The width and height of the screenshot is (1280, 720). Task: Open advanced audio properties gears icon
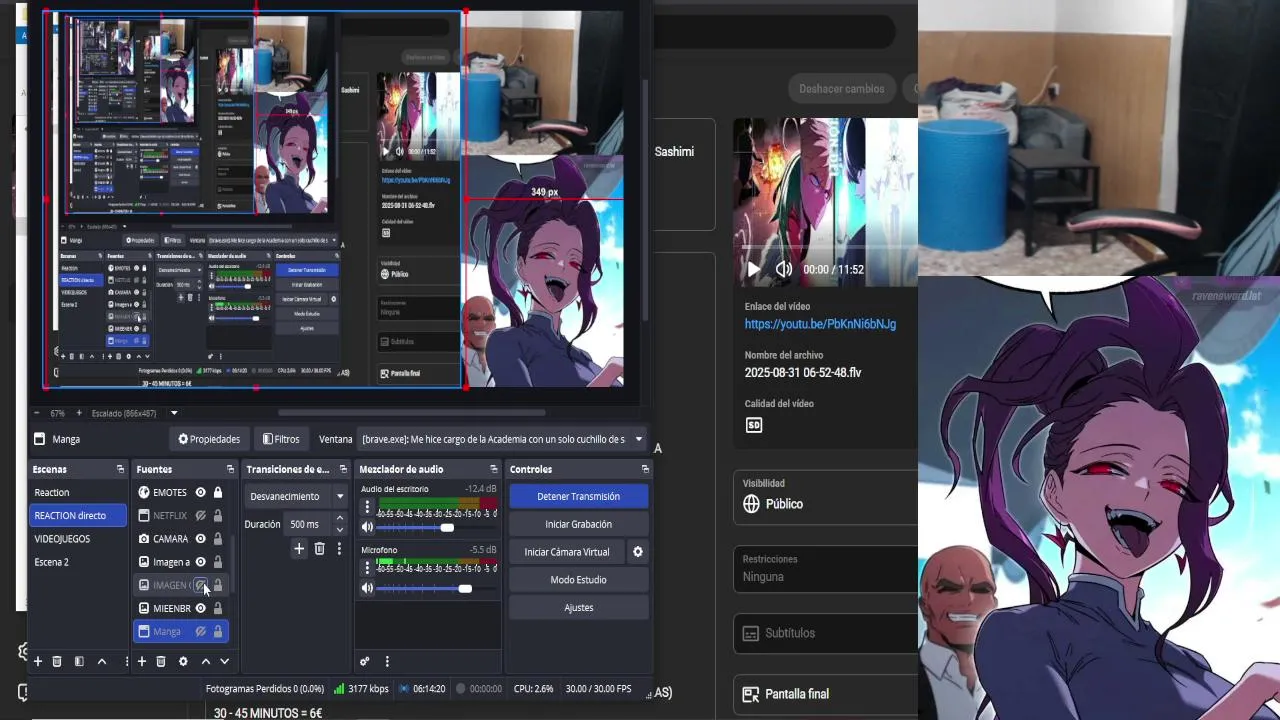tap(365, 661)
